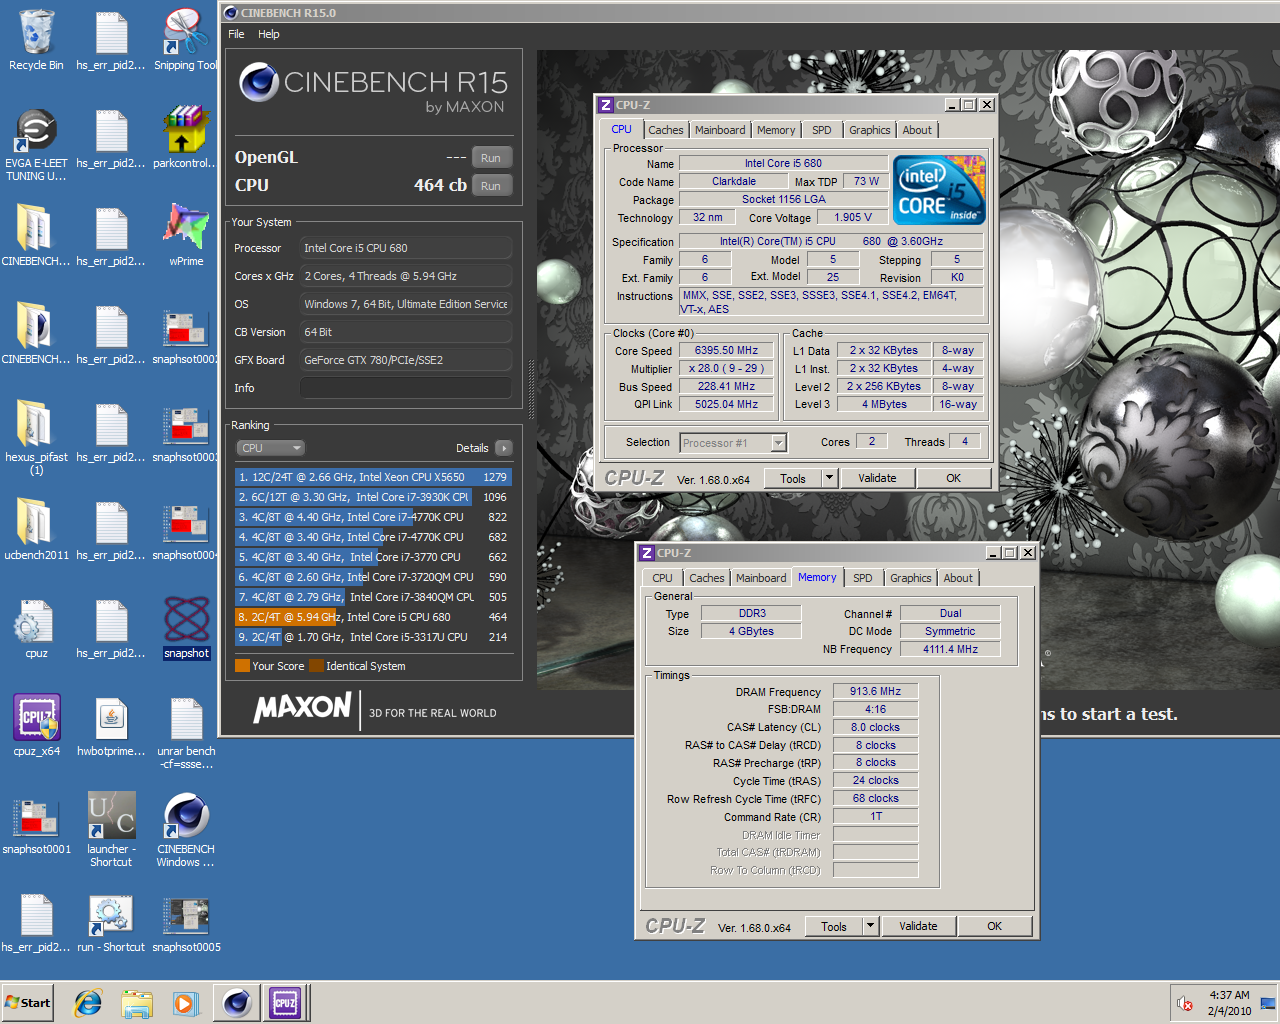Open the snaphsot0001 image icon
This screenshot has height=1024, width=1280.
(36, 824)
